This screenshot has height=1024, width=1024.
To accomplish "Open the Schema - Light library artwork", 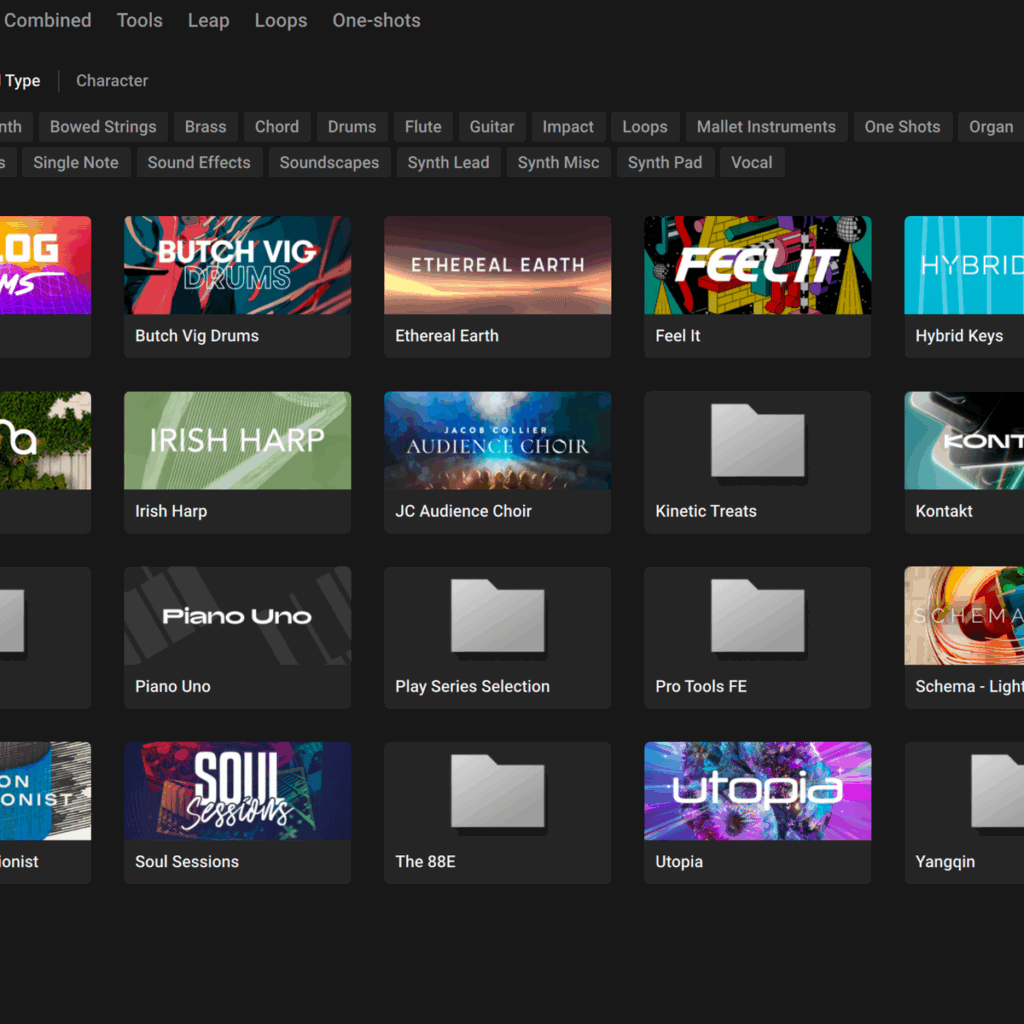I will click(x=964, y=616).
